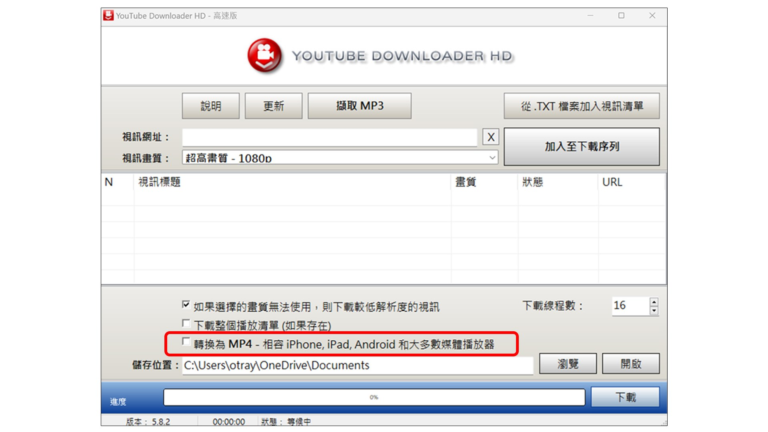Viewport: 768px width, 432px height.
Task: Click the 視訊標題 column header
Action: pyautogui.click(x=292, y=182)
